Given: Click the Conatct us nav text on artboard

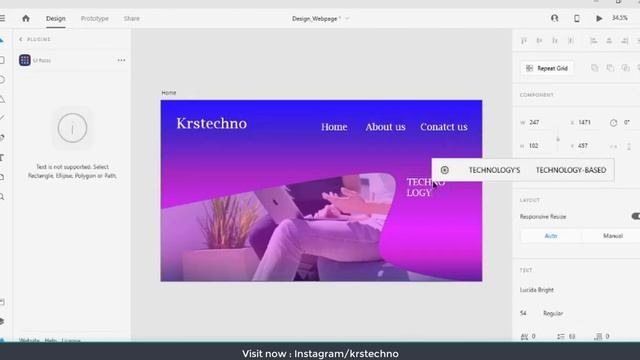Looking at the screenshot, I should (x=444, y=127).
